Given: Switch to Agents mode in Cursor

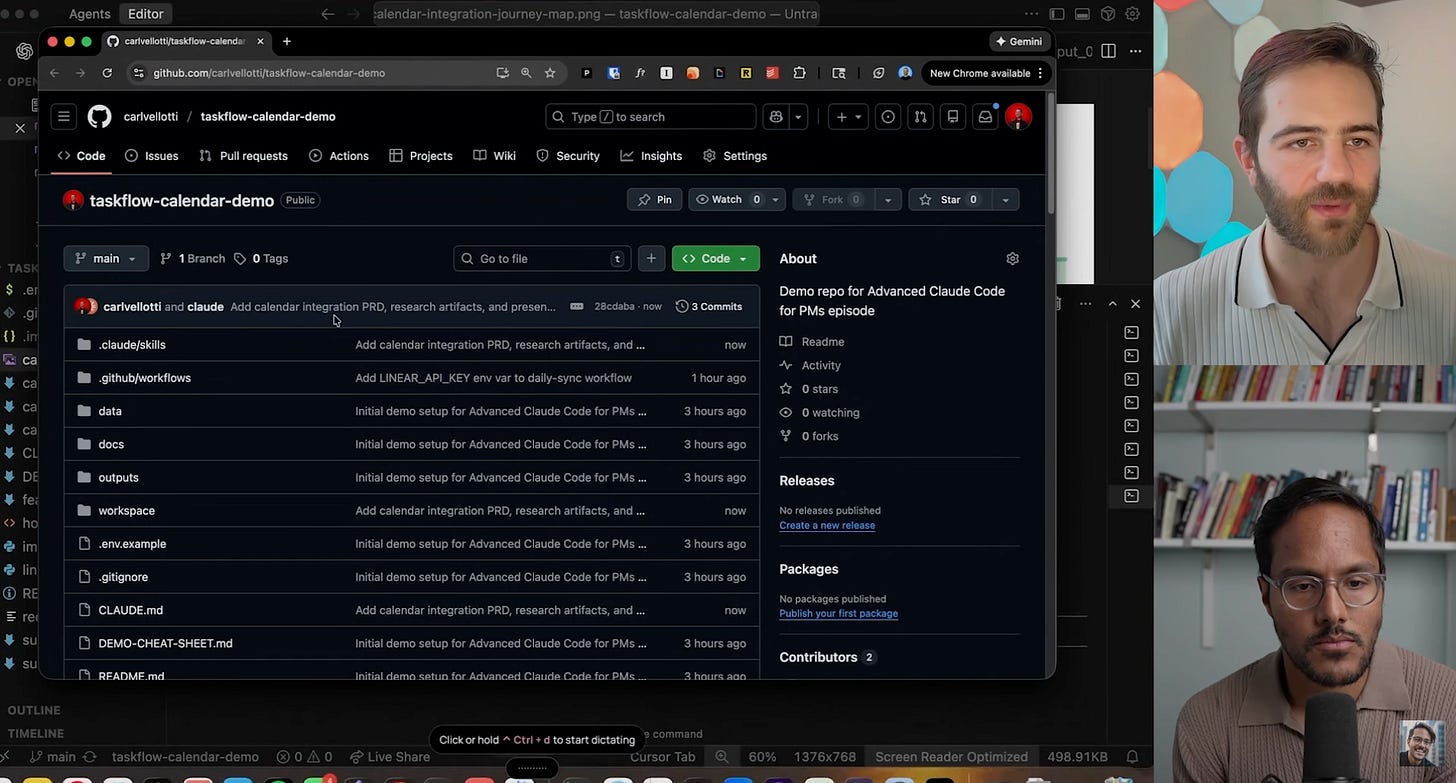Looking at the screenshot, I should coord(90,14).
